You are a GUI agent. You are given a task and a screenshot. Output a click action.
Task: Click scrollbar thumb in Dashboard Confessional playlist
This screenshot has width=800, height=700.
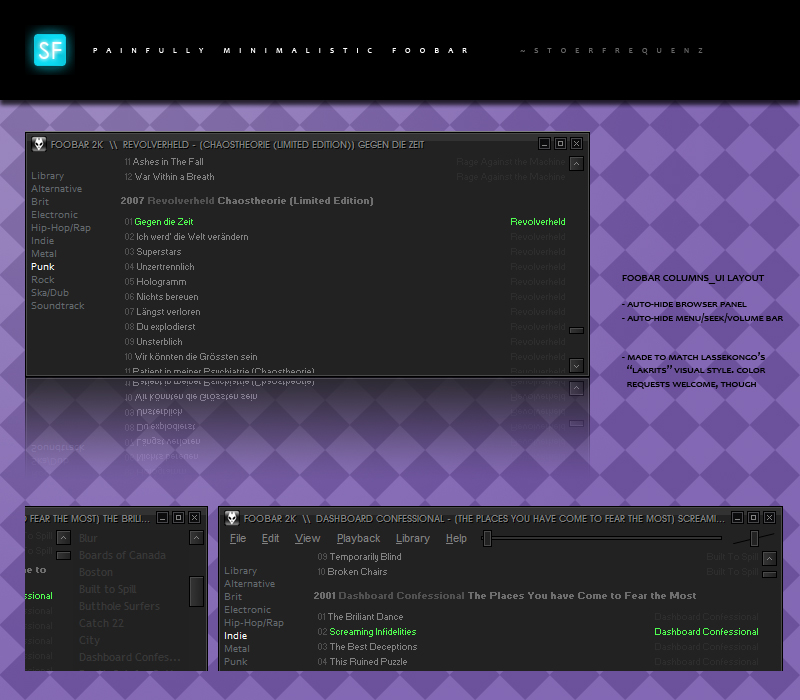(769, 574)
